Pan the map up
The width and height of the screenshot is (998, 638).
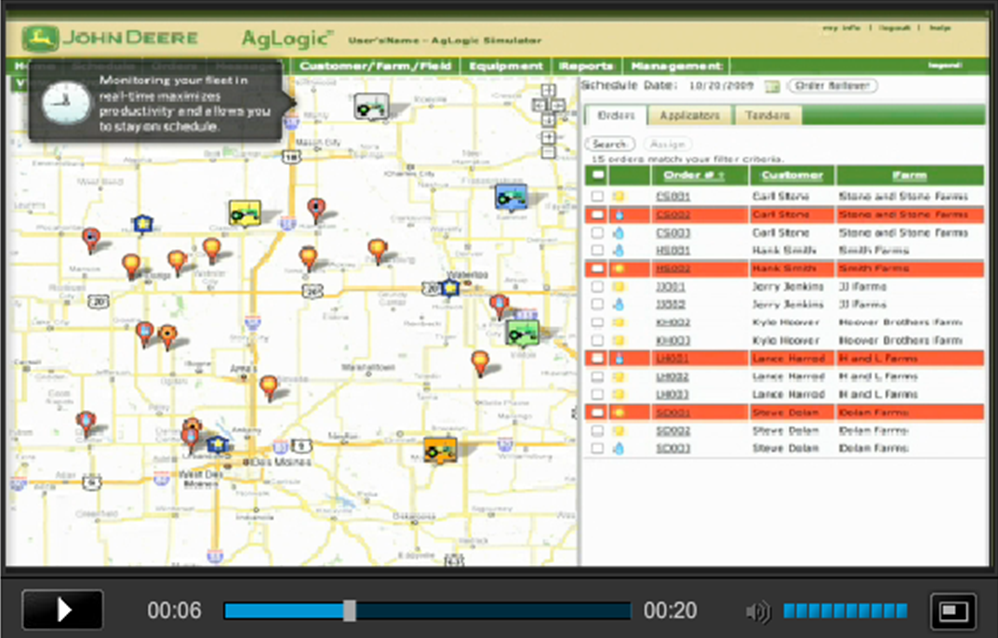[x=548, y=90]
